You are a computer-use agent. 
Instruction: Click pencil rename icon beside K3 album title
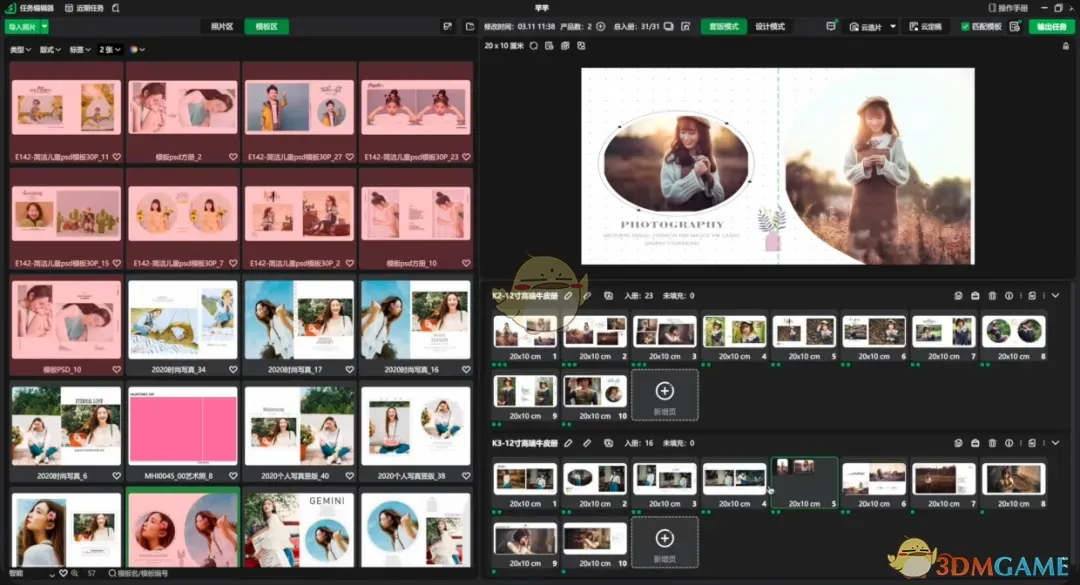pyautogui.click(x=568, y=443)
